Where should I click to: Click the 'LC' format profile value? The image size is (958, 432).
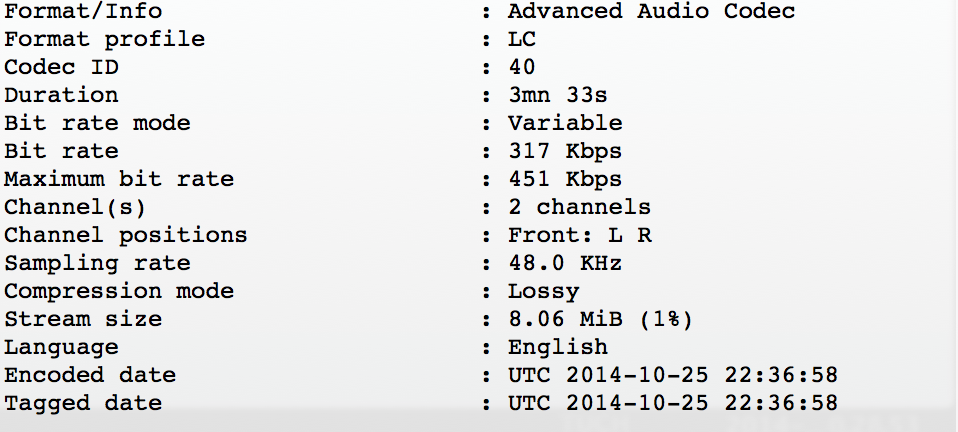pyautogui.click(x=521, y=39)
